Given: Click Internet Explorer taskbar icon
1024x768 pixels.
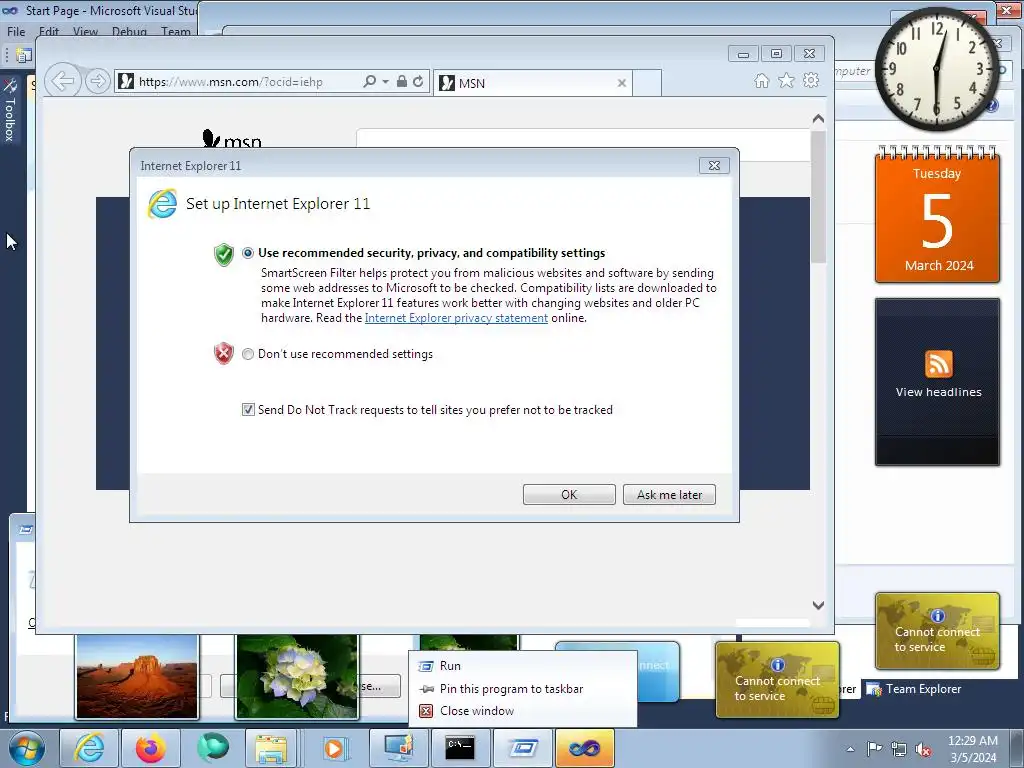Looking at the screenshot, I should pyautogui.click(x=89, y=748).
